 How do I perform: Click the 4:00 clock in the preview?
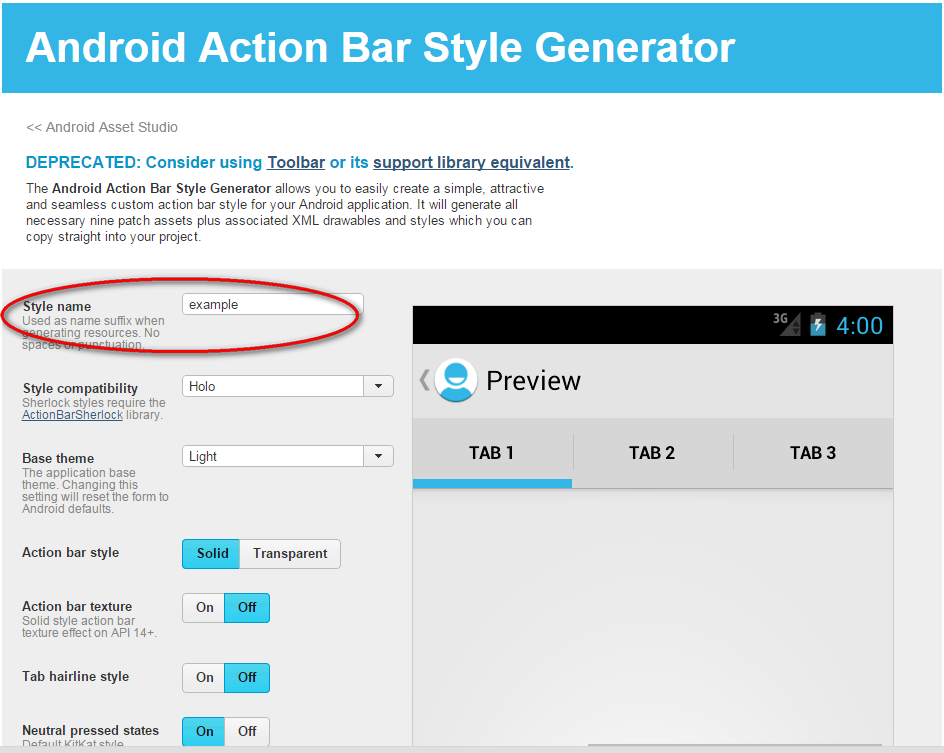tap(859, 326)
